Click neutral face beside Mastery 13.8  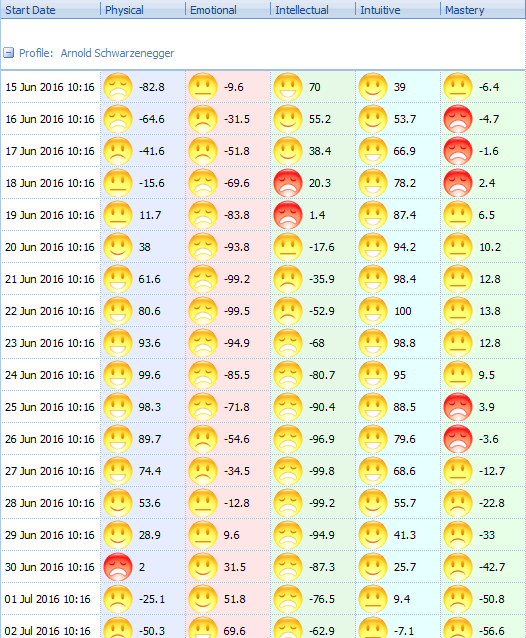coord(458,311)
